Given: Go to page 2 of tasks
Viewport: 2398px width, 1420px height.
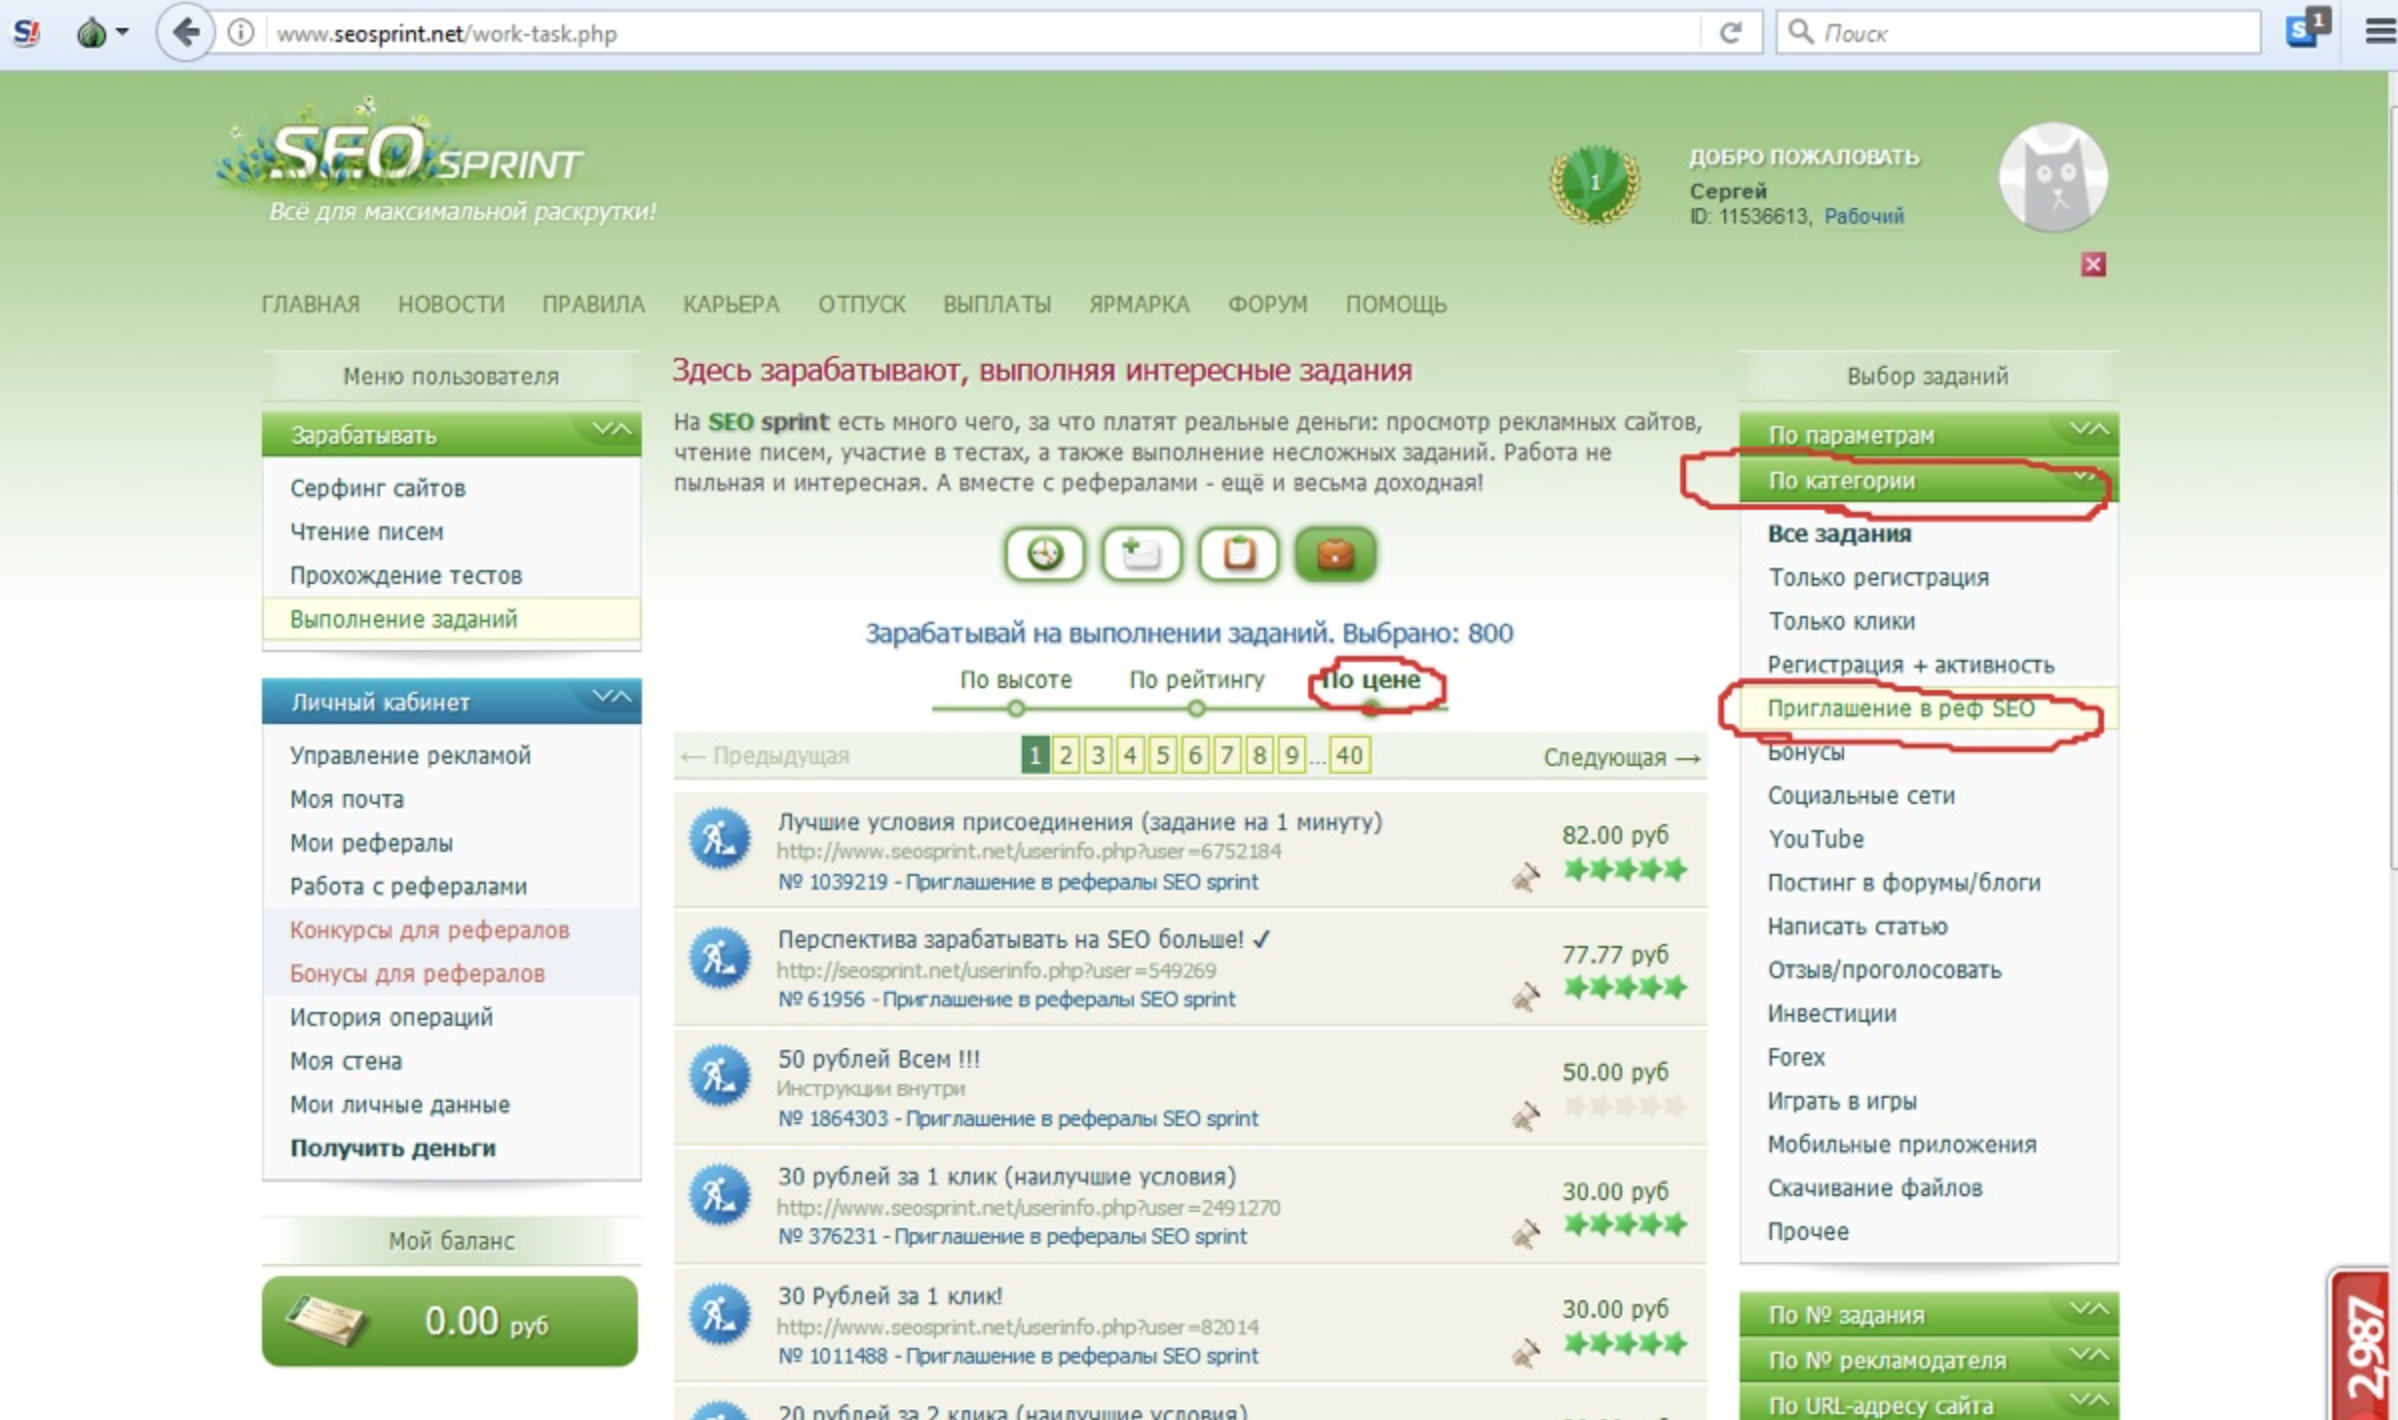Looking at the screenshot, I should (x=1066, y=755).
